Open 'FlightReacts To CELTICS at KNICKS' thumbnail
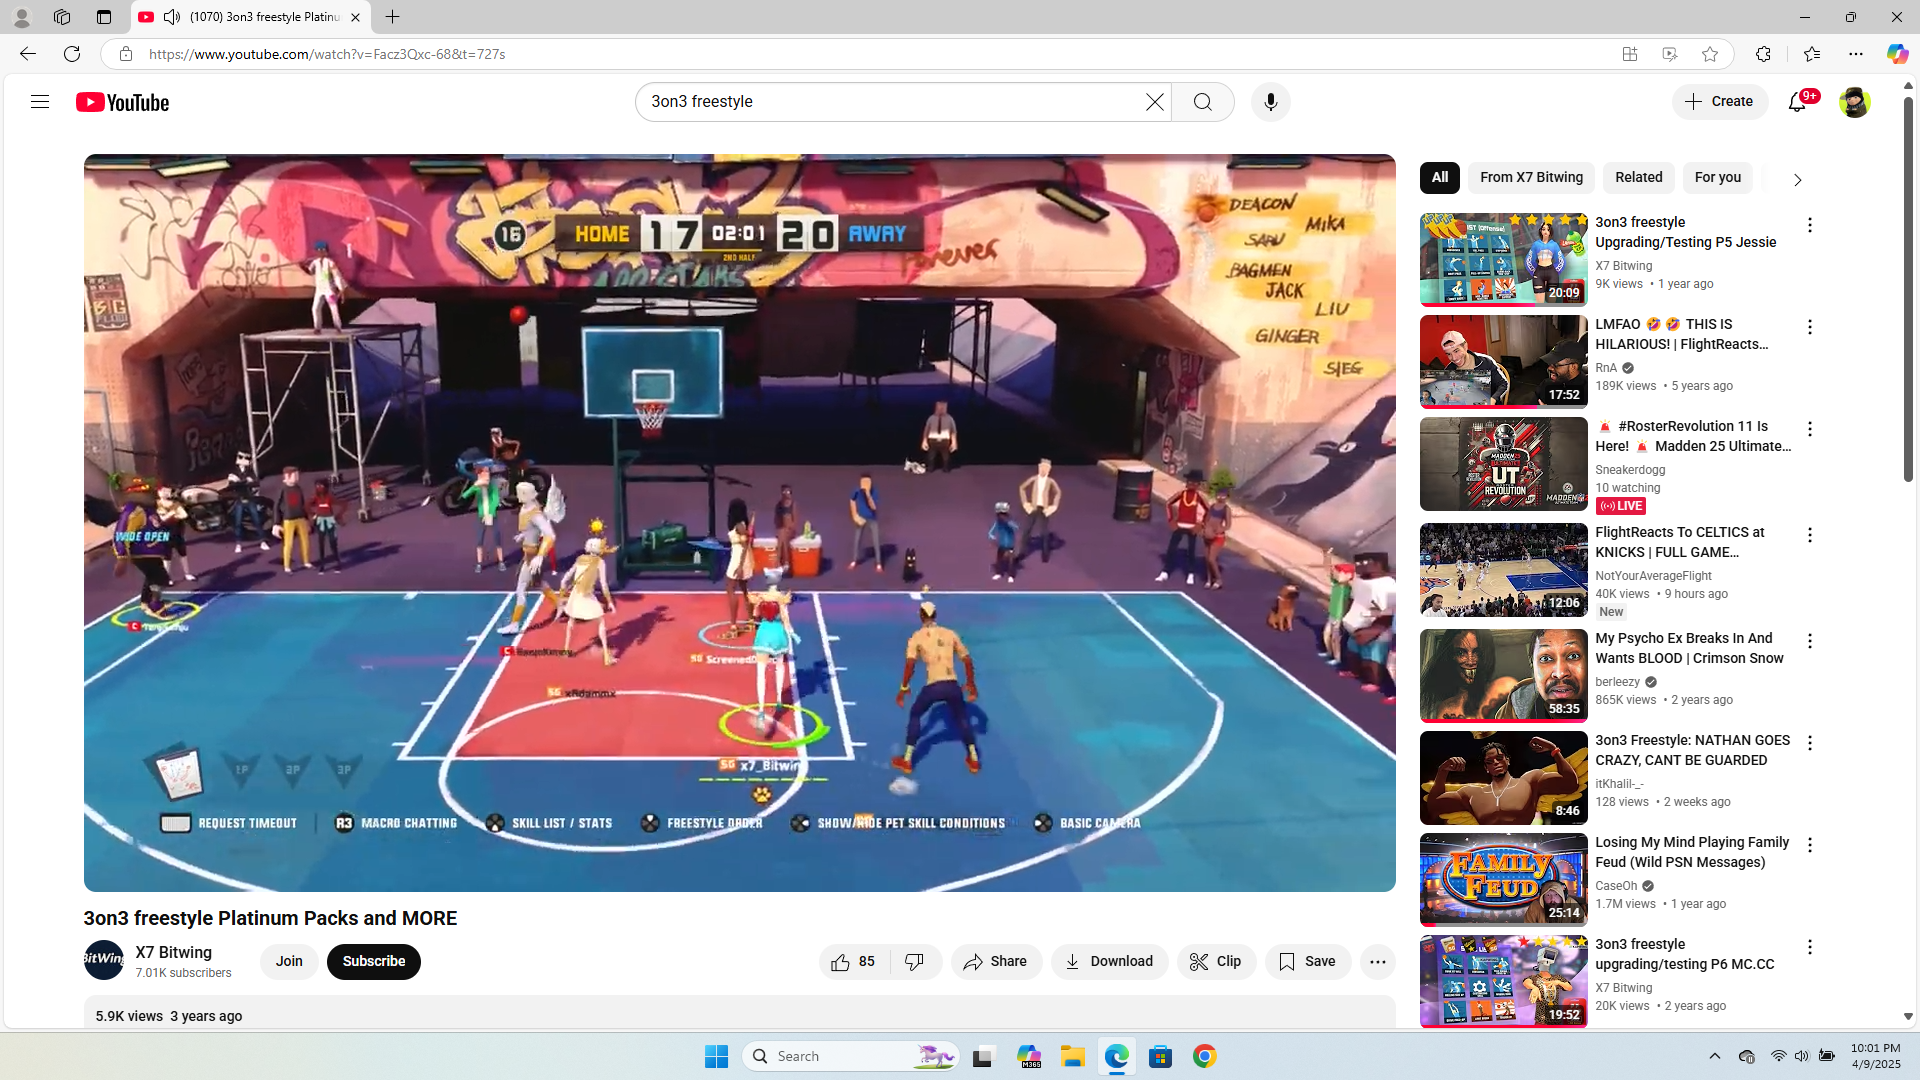Image resolution: width=1920 pixels, height=1080 pixels. pyautogui.click(x=1504, y=570)
